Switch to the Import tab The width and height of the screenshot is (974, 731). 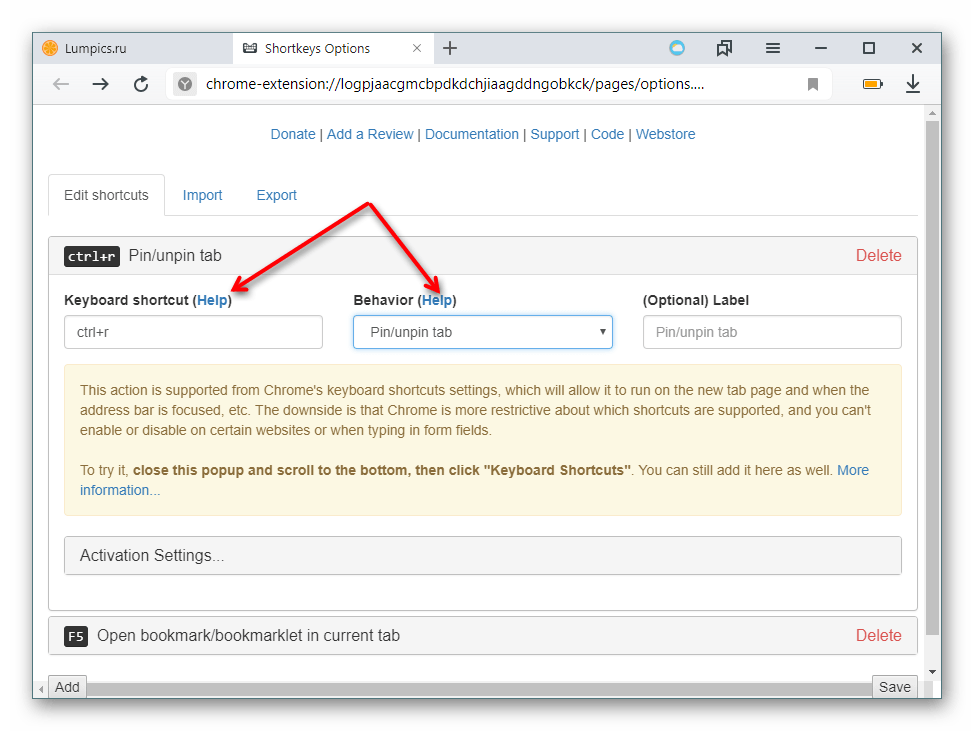click(202, 195)
